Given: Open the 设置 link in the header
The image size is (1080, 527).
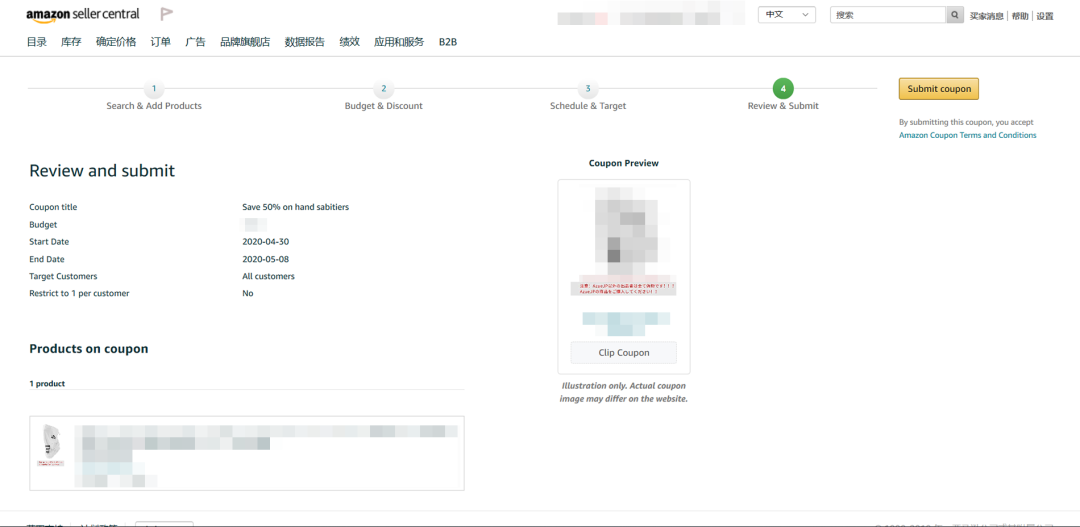Looking at the screenshot, I should tap(1045, 16).
